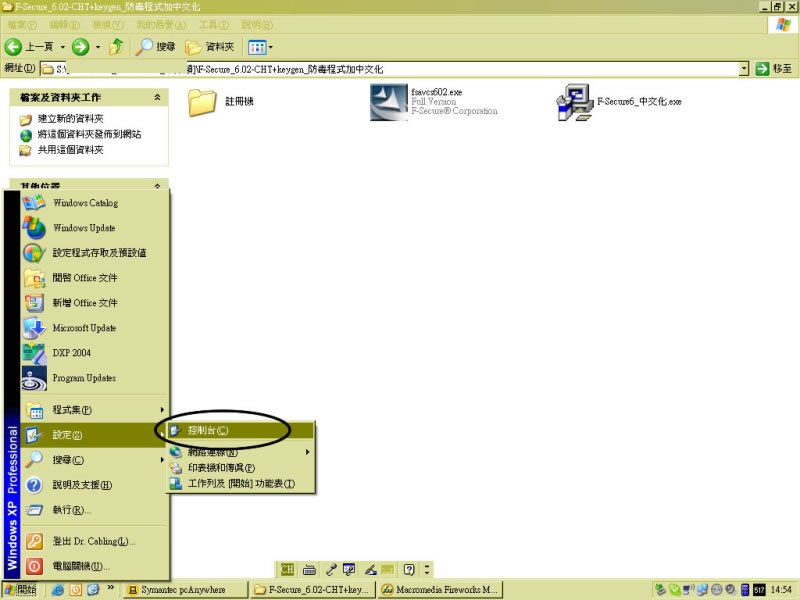Image resolution: width=800 pixels, height=600 pixels.
Task: Click 電腦關機(U)... shutdown entry
Action: [94, 566]
